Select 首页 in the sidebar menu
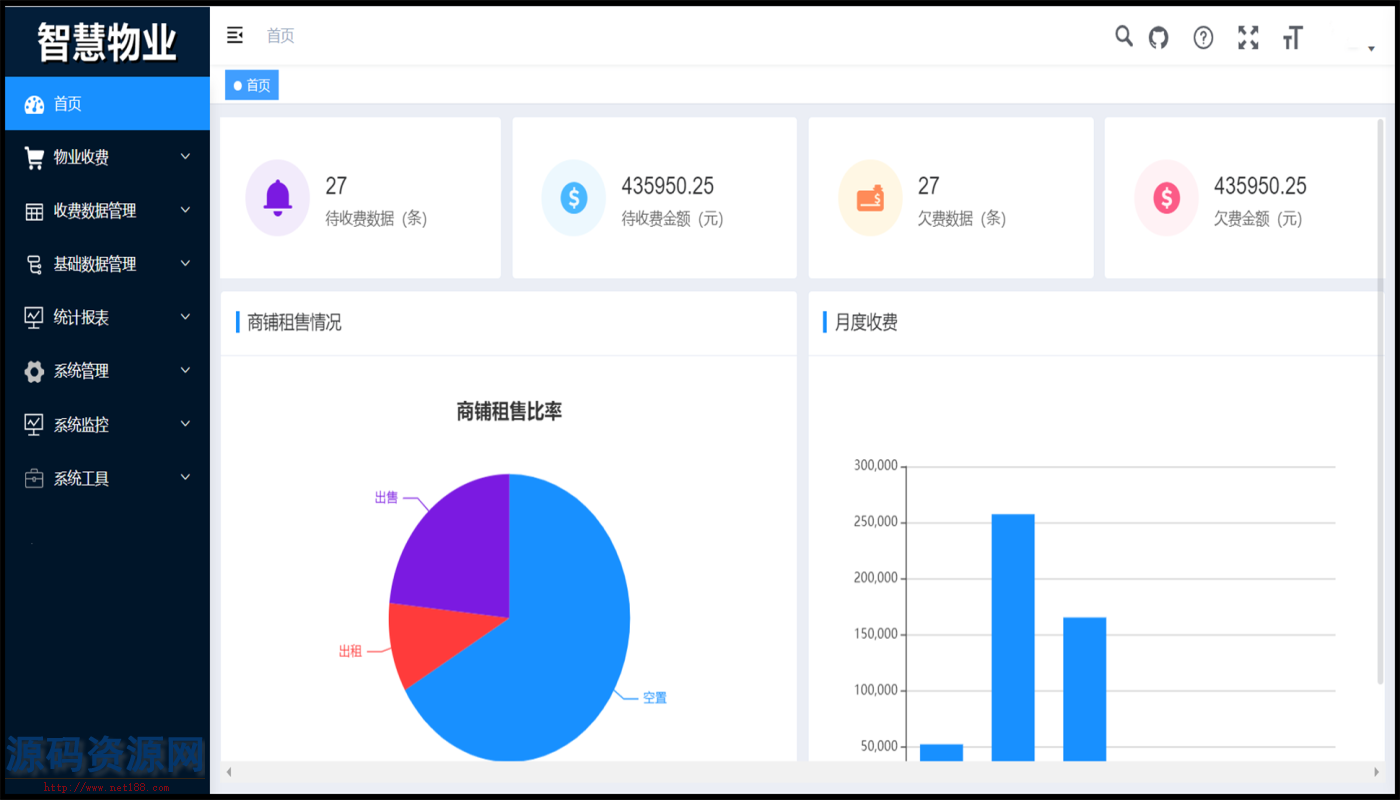 tap(107, 104)
